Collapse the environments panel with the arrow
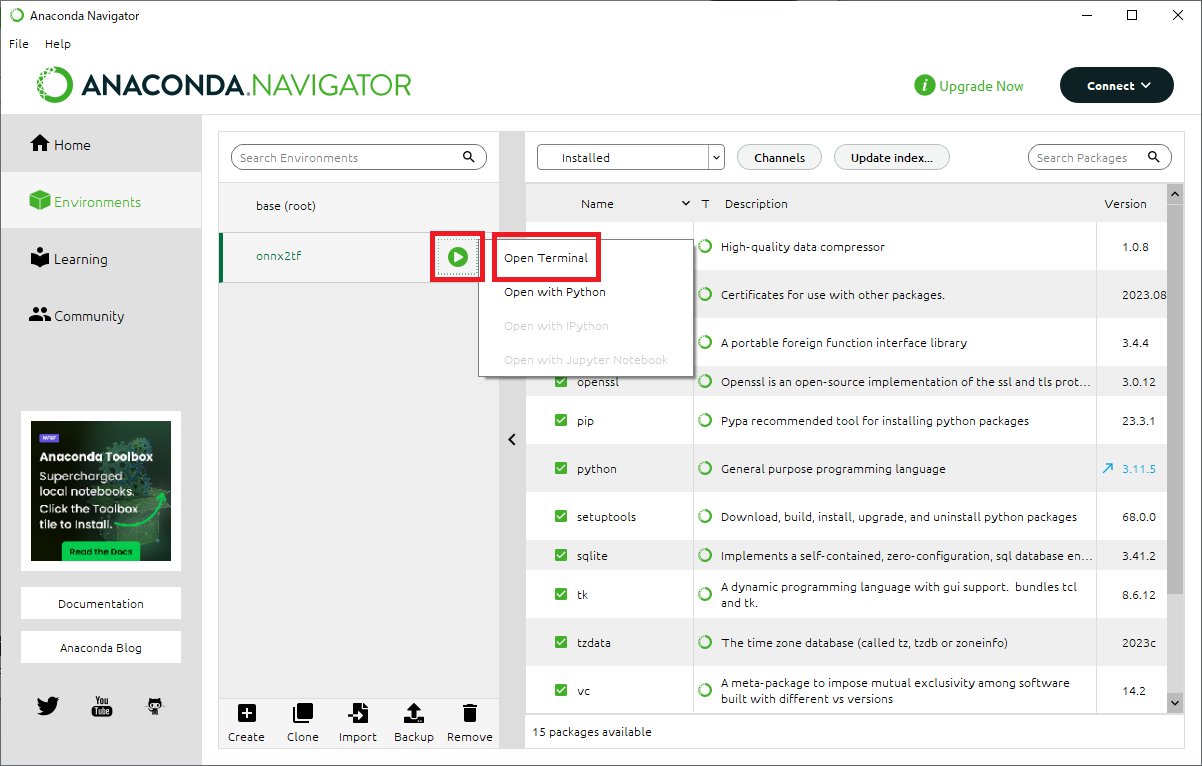 (x=512, y=439)
